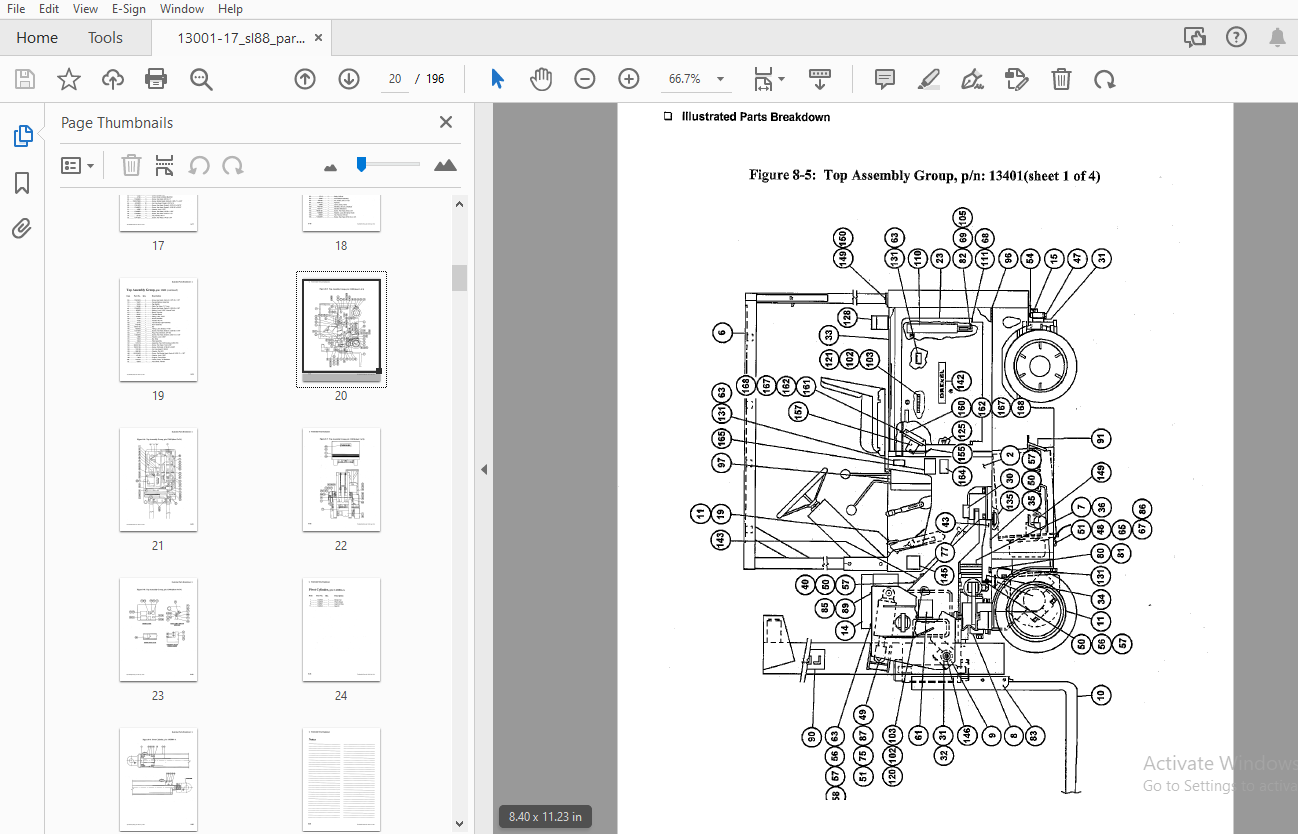Print the document using the printer icon

click(156, 79)
